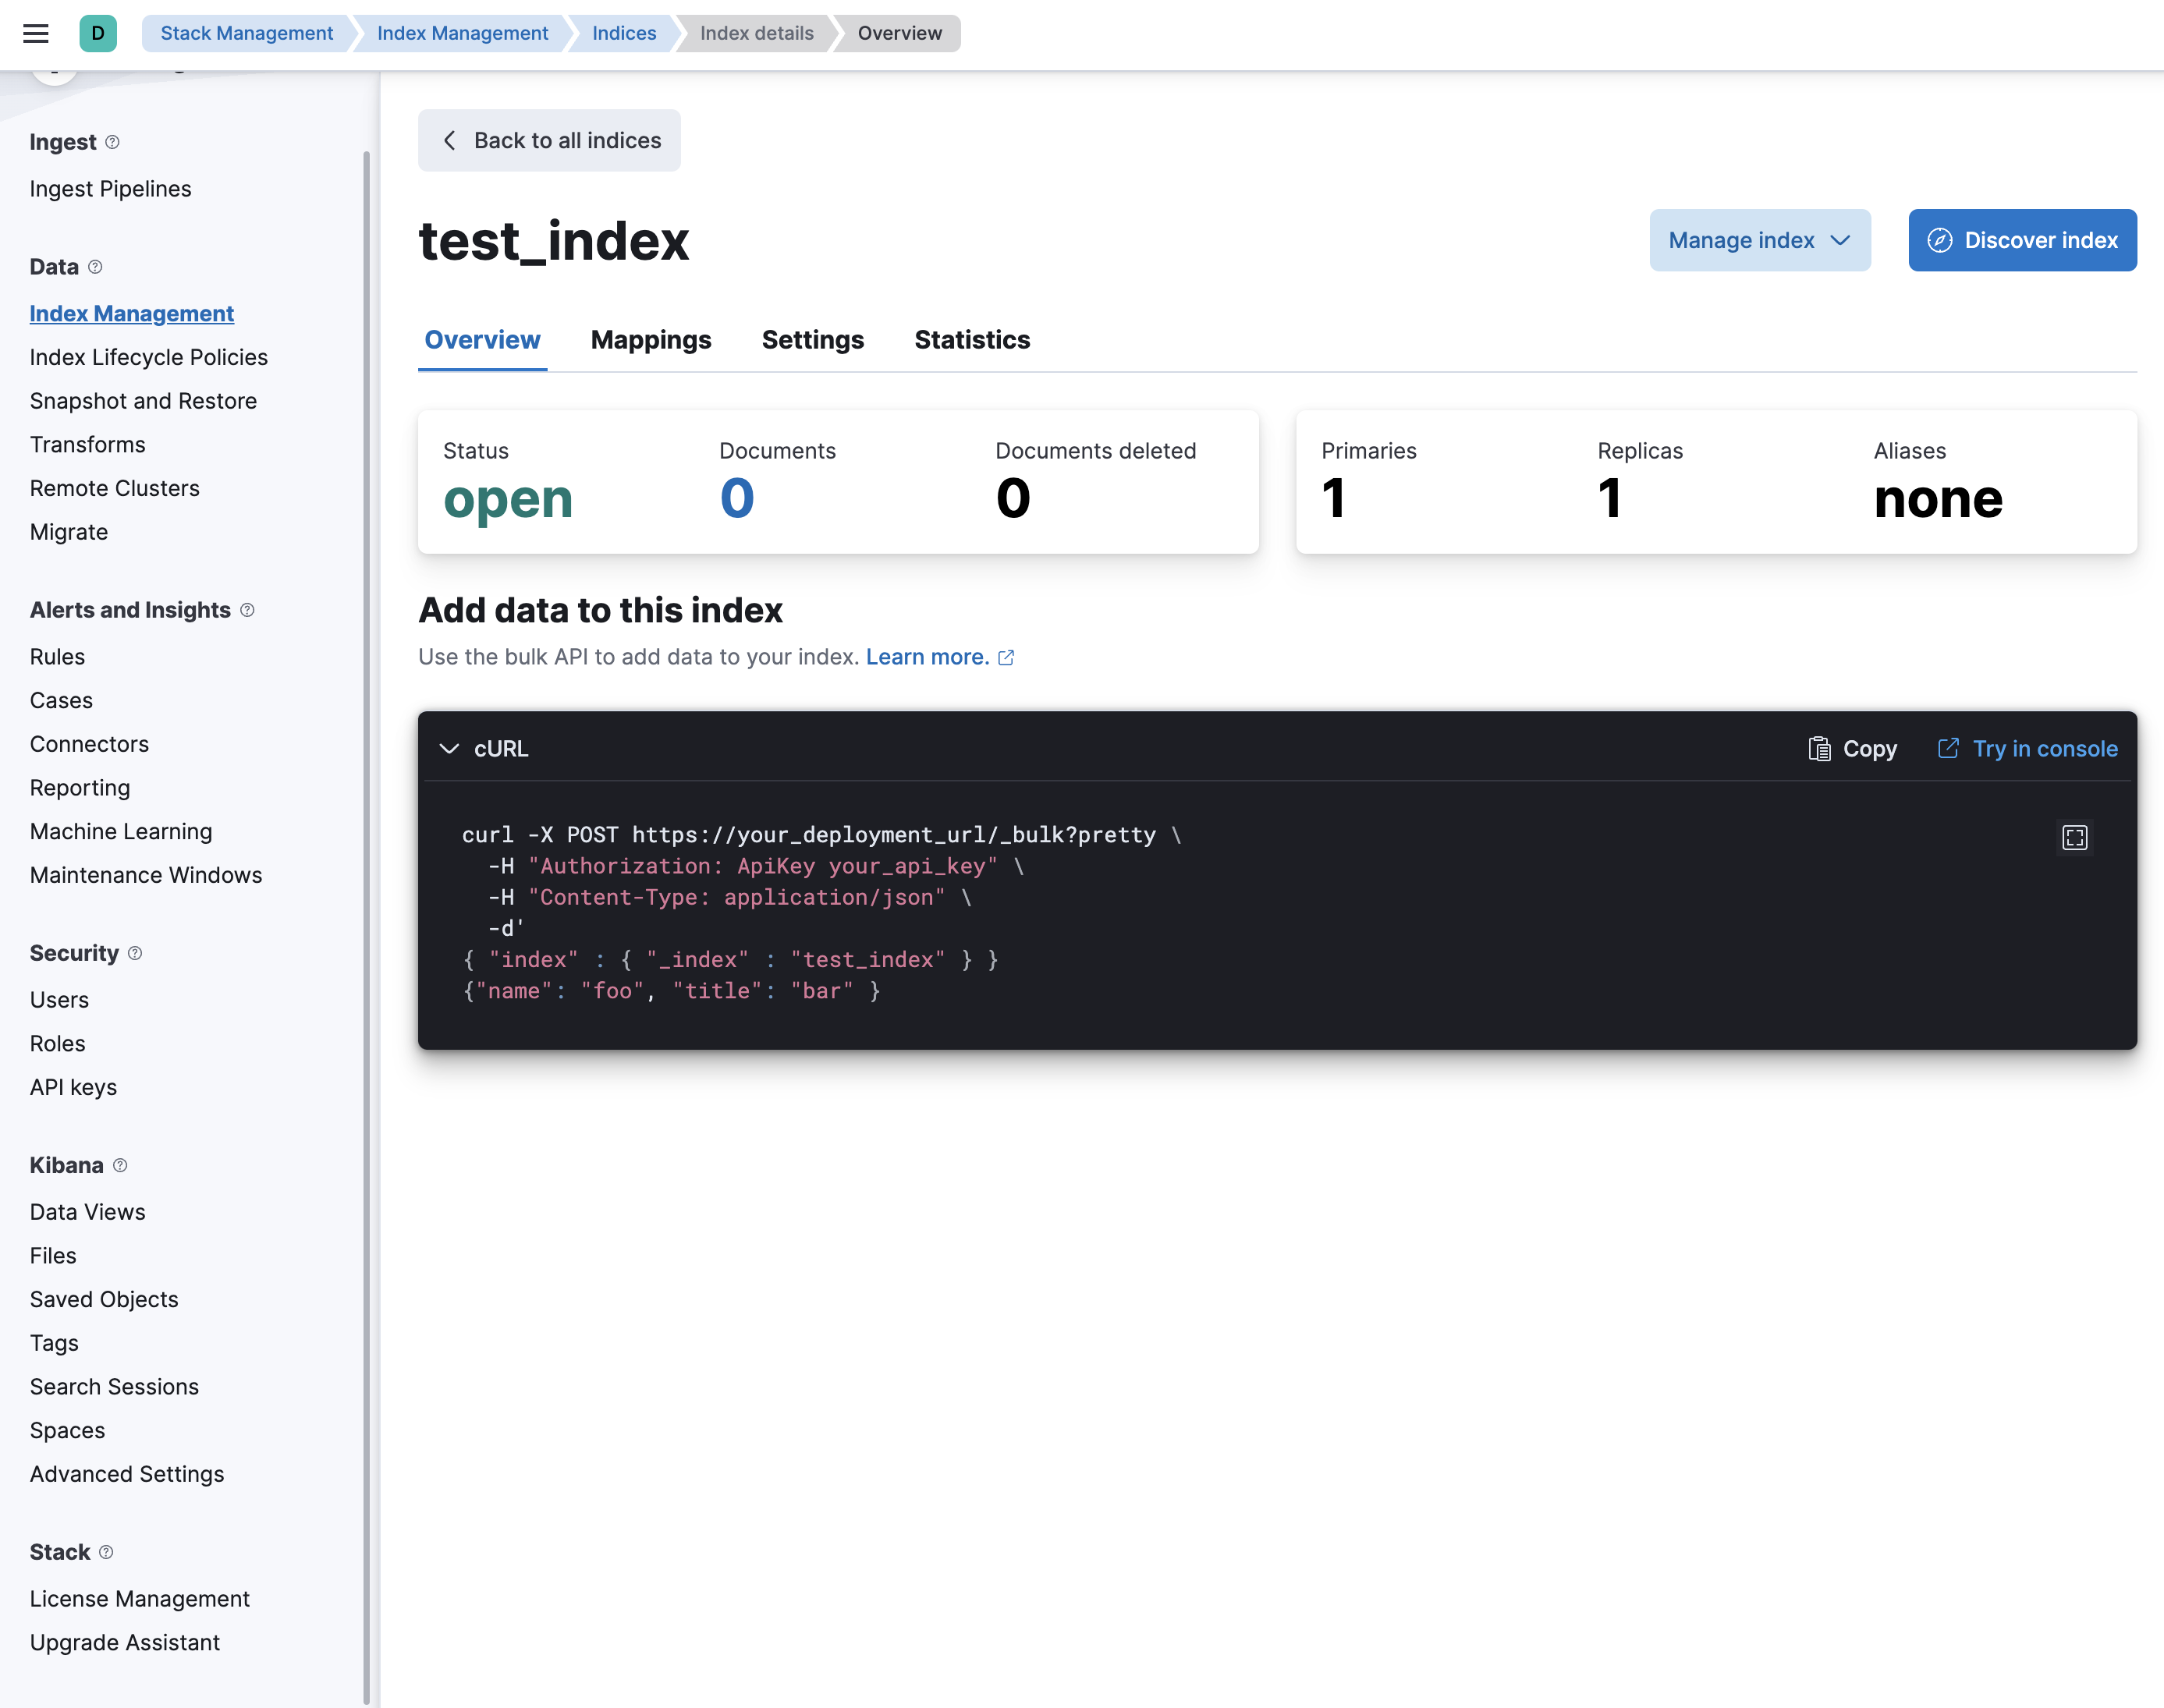The image size is (2164, 1708).
Task: Click the Copy cURL command icon
Action: [x=1820, y=748]
